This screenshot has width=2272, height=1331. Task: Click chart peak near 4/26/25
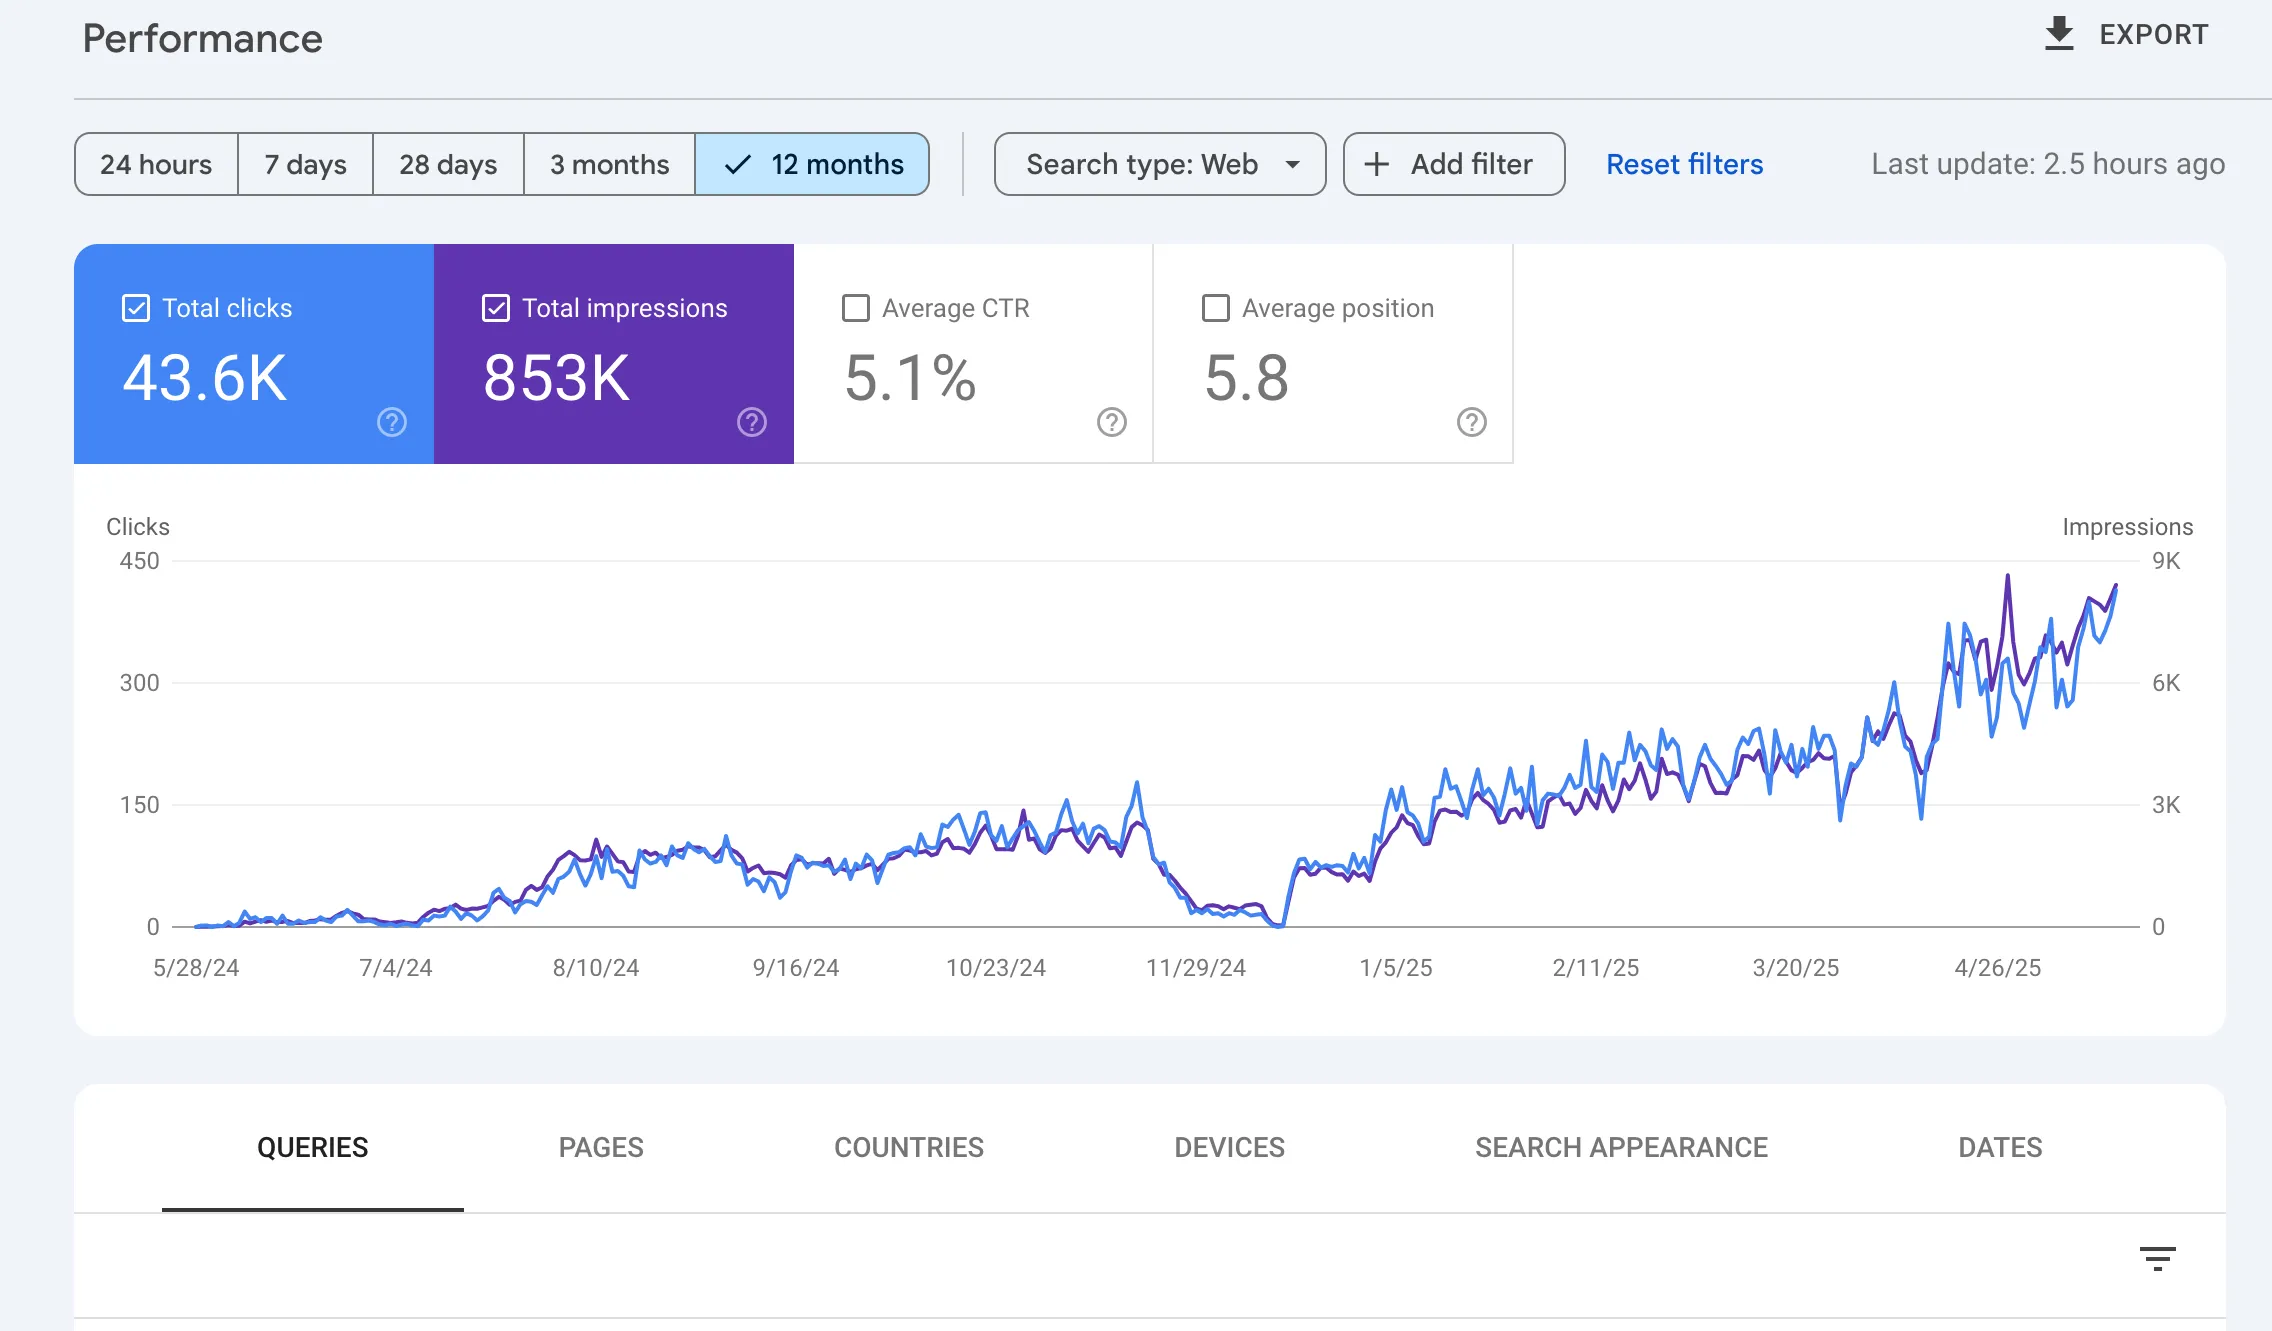2007,576
